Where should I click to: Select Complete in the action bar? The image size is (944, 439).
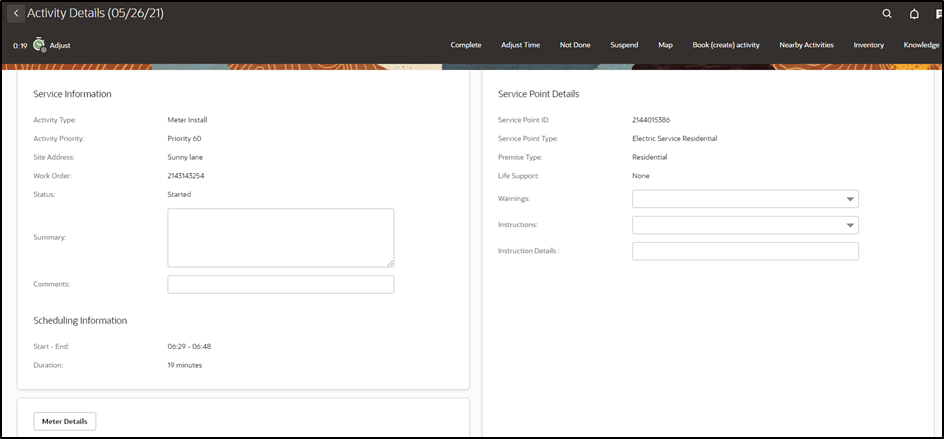[x=466, y=45]
